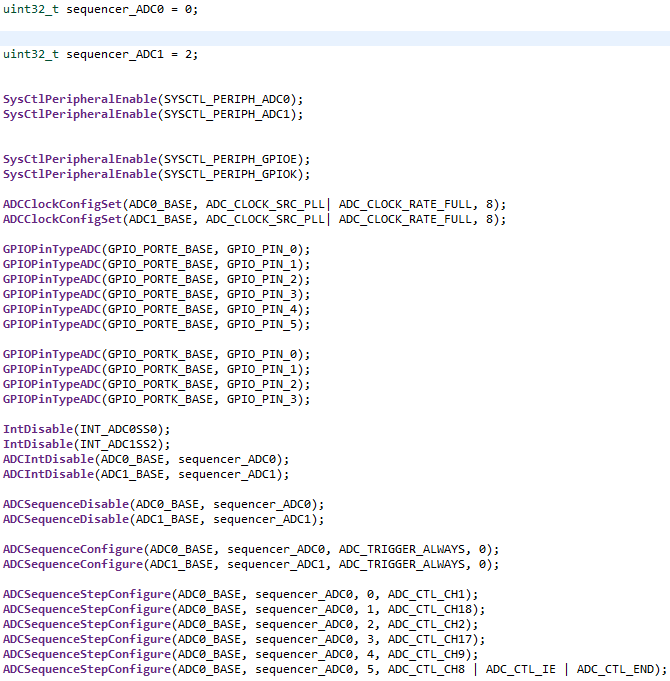Click ADCSequenceDisable line for ADC1_BASE
The image size is (670, 681).
pyautogui.click(x=163, y=519)
